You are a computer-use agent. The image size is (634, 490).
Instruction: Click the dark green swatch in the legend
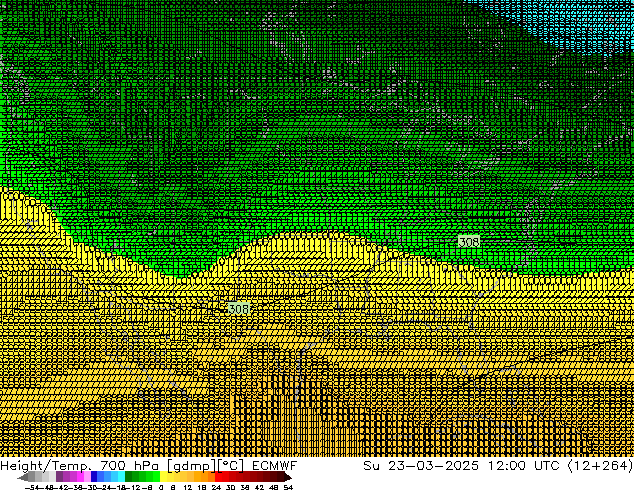tap(128, 477)
